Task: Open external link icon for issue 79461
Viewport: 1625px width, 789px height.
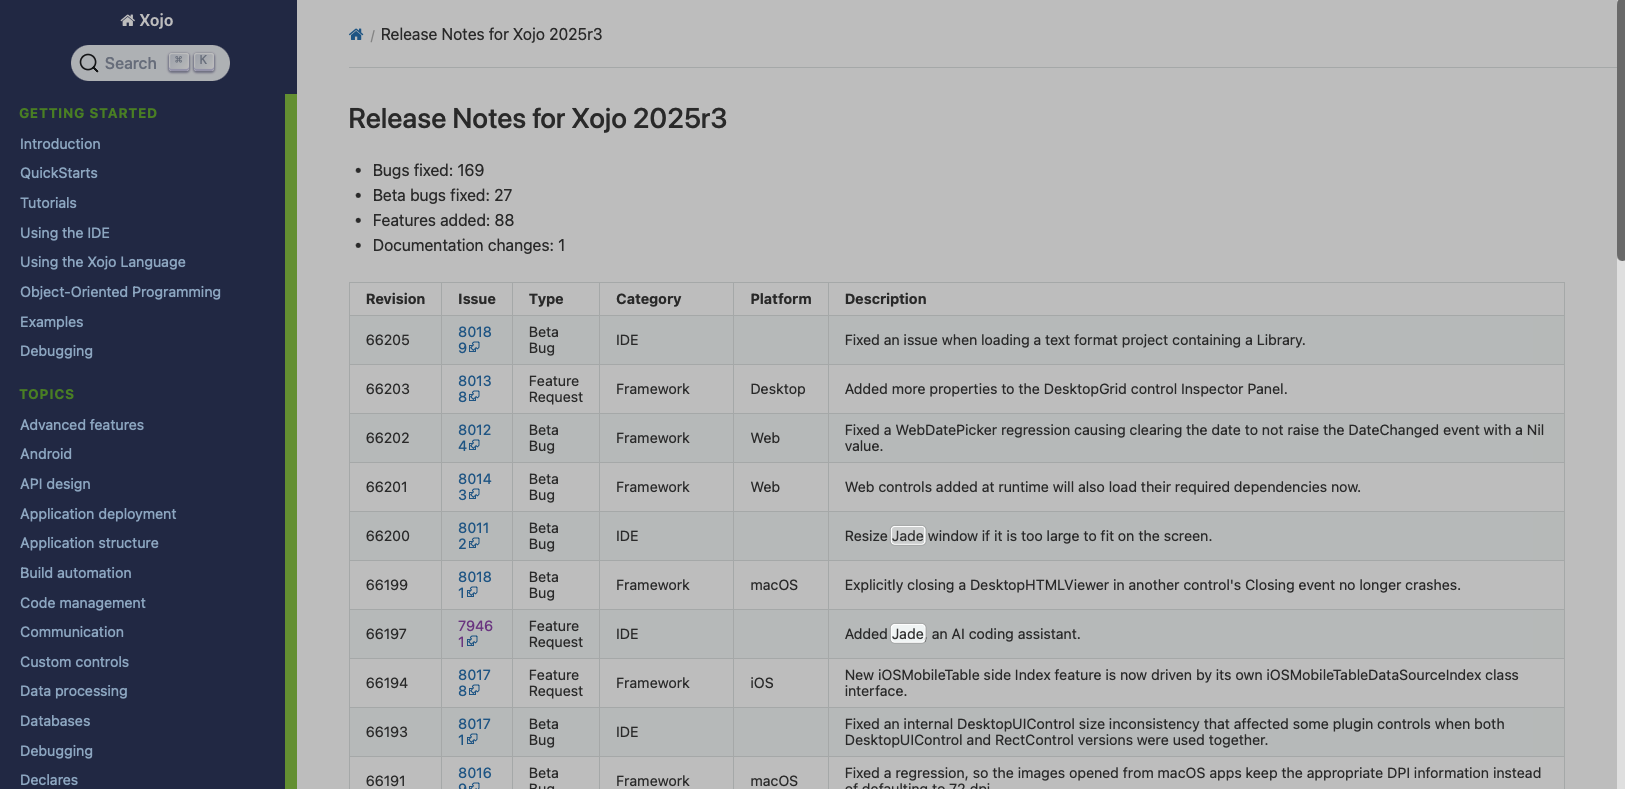Action: 472,642
